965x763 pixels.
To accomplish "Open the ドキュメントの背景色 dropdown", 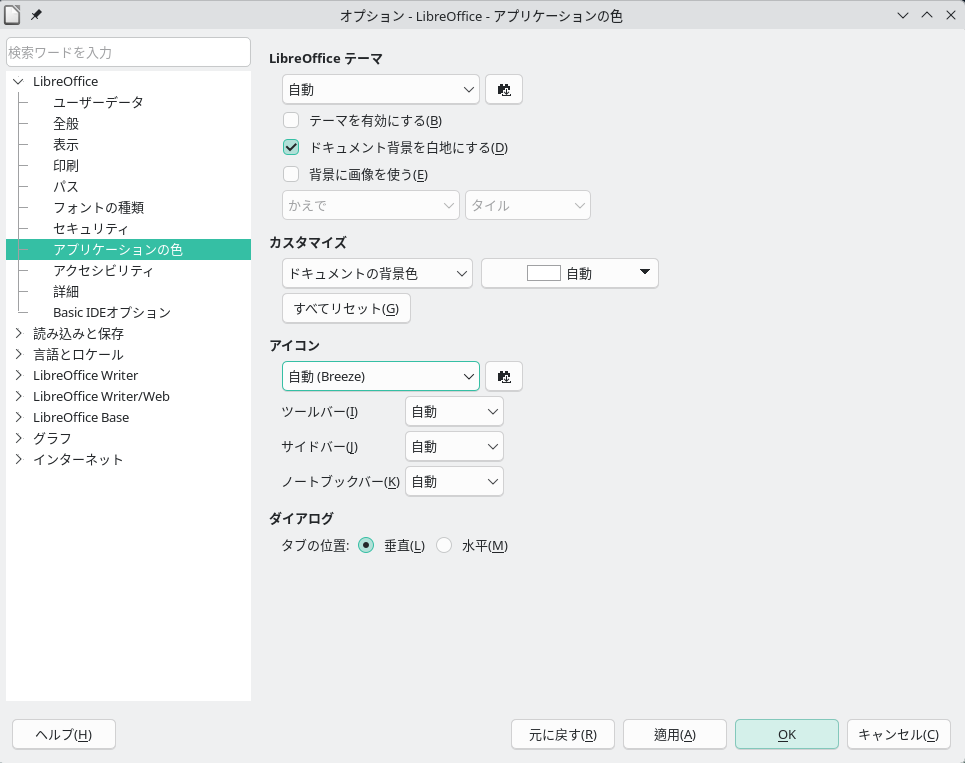I will (x=377, y=273).
